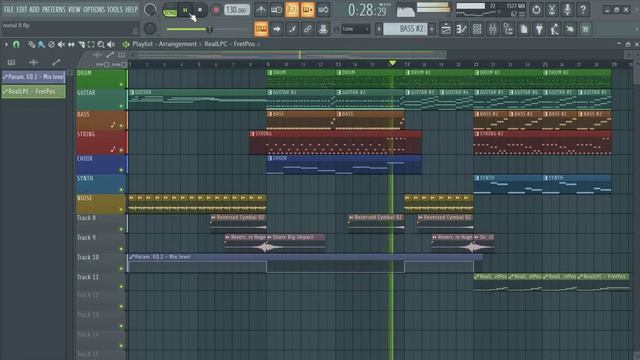This screenshot has height=360, width=640.
Task: Select 'Param. EQ 2 - Mix level' picker item
Action: tap(33, 77)
